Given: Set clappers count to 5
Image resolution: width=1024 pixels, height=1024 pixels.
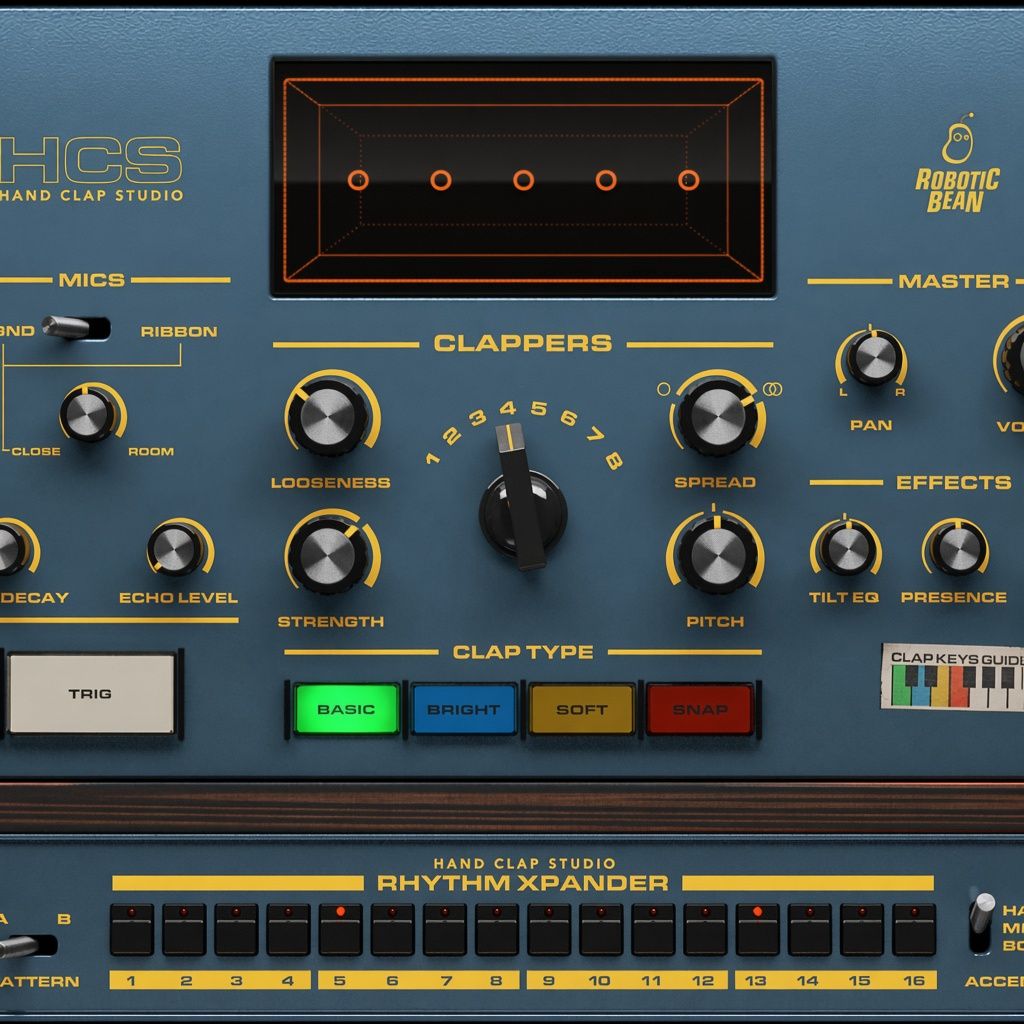Looking at the screenshot, I should coord(539,409).
